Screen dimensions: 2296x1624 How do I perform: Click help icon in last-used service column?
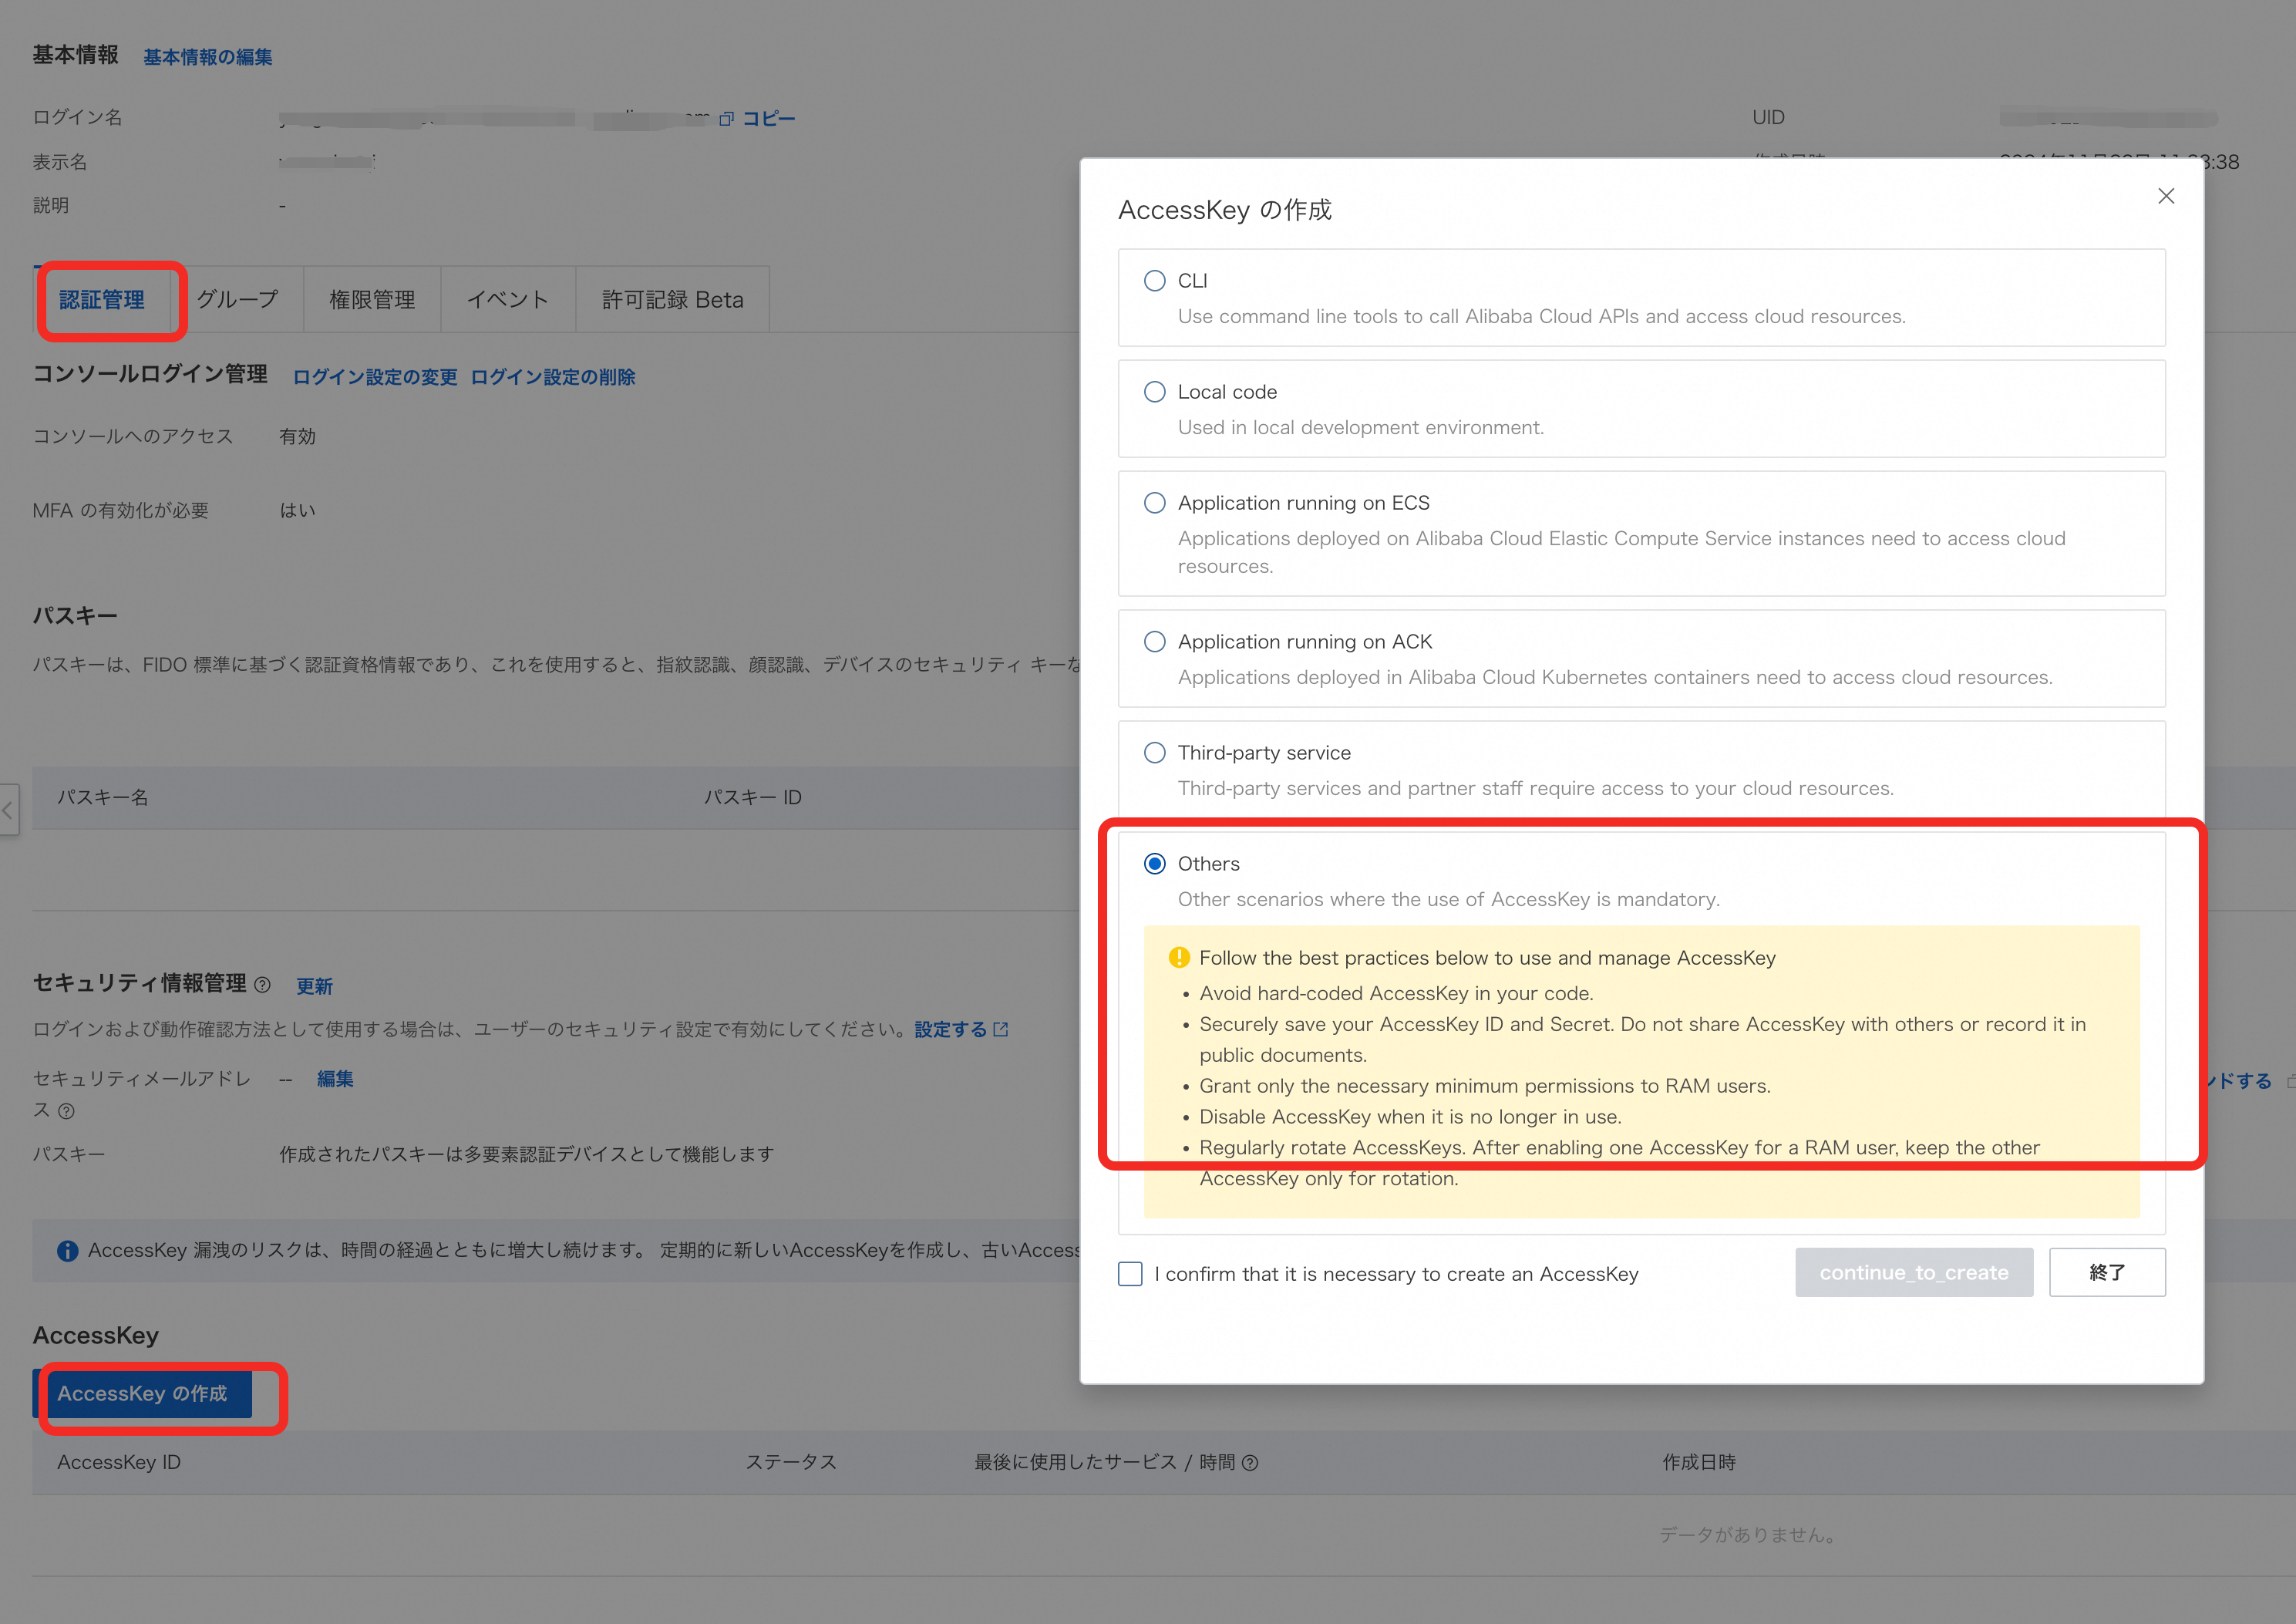pos(1250,1463)
